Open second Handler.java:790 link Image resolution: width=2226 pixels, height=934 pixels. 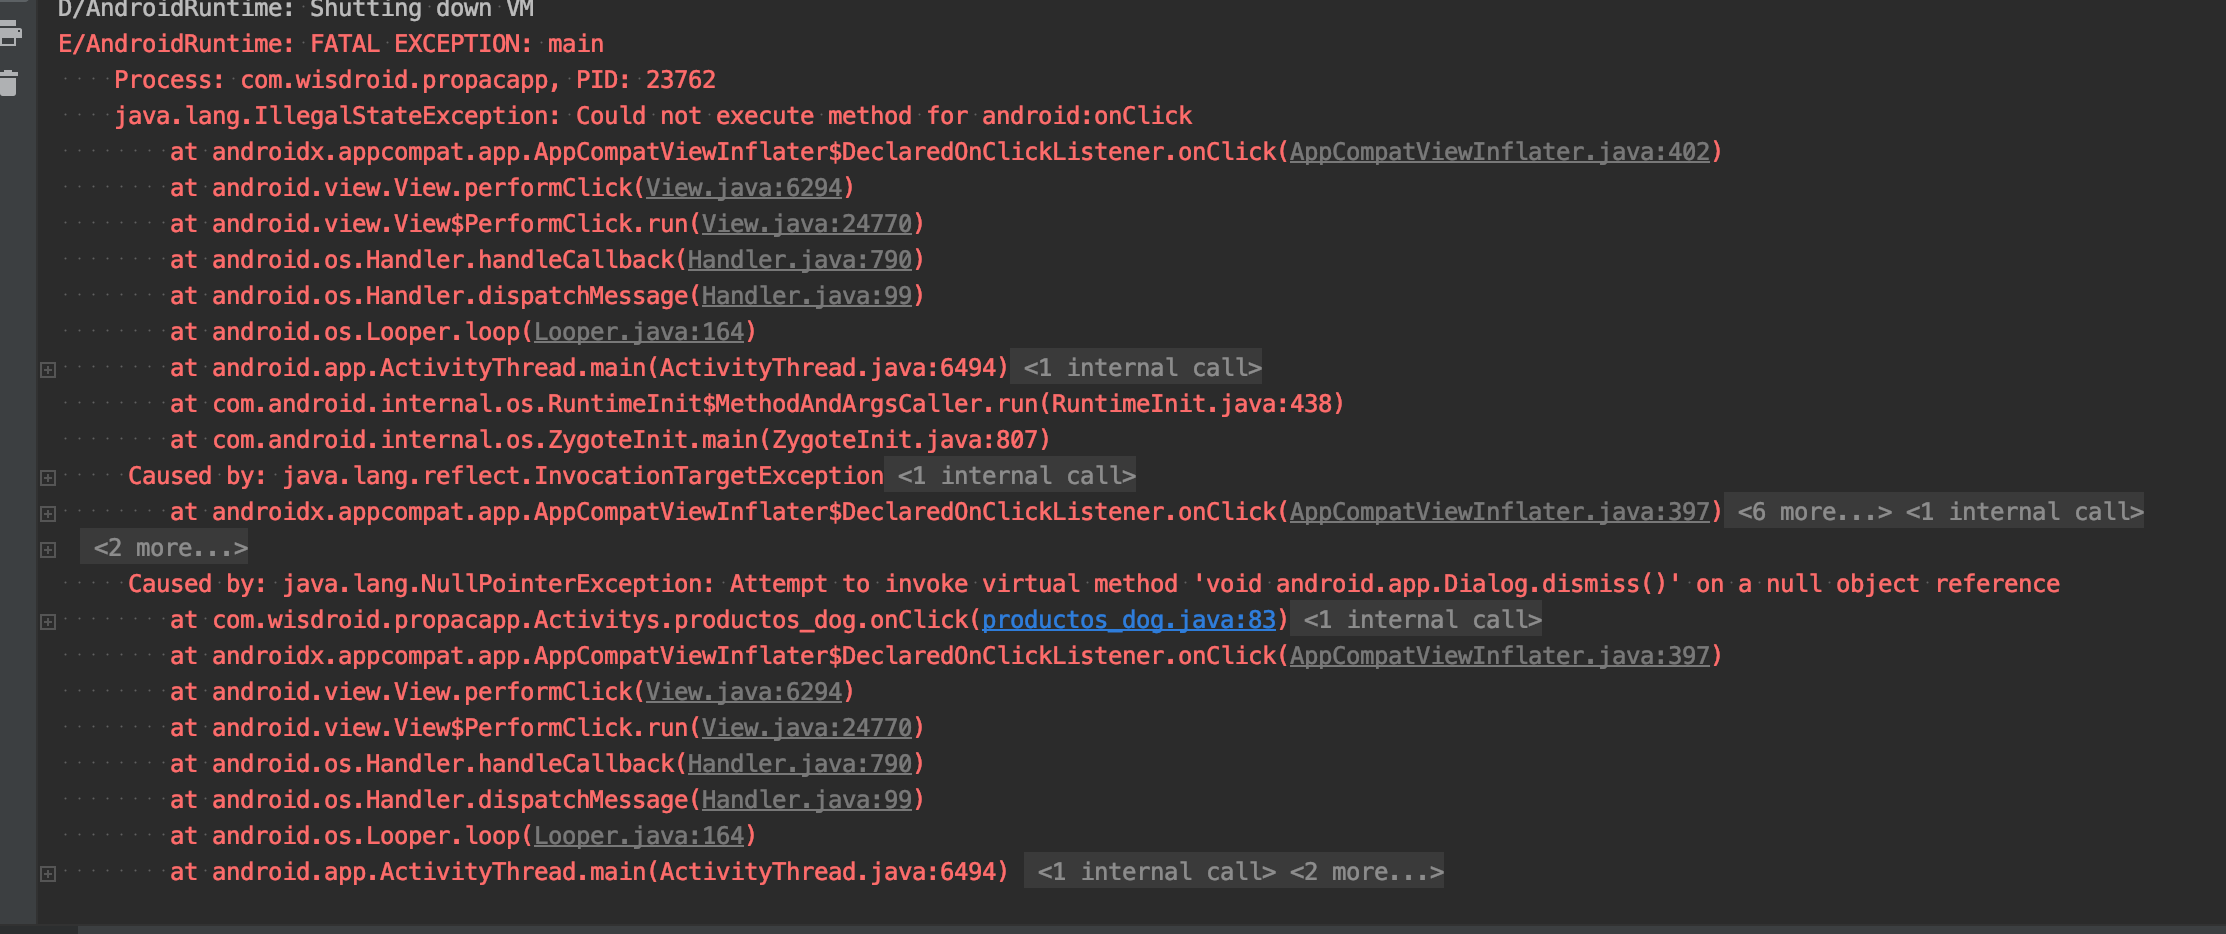click(x=800, y=764)
